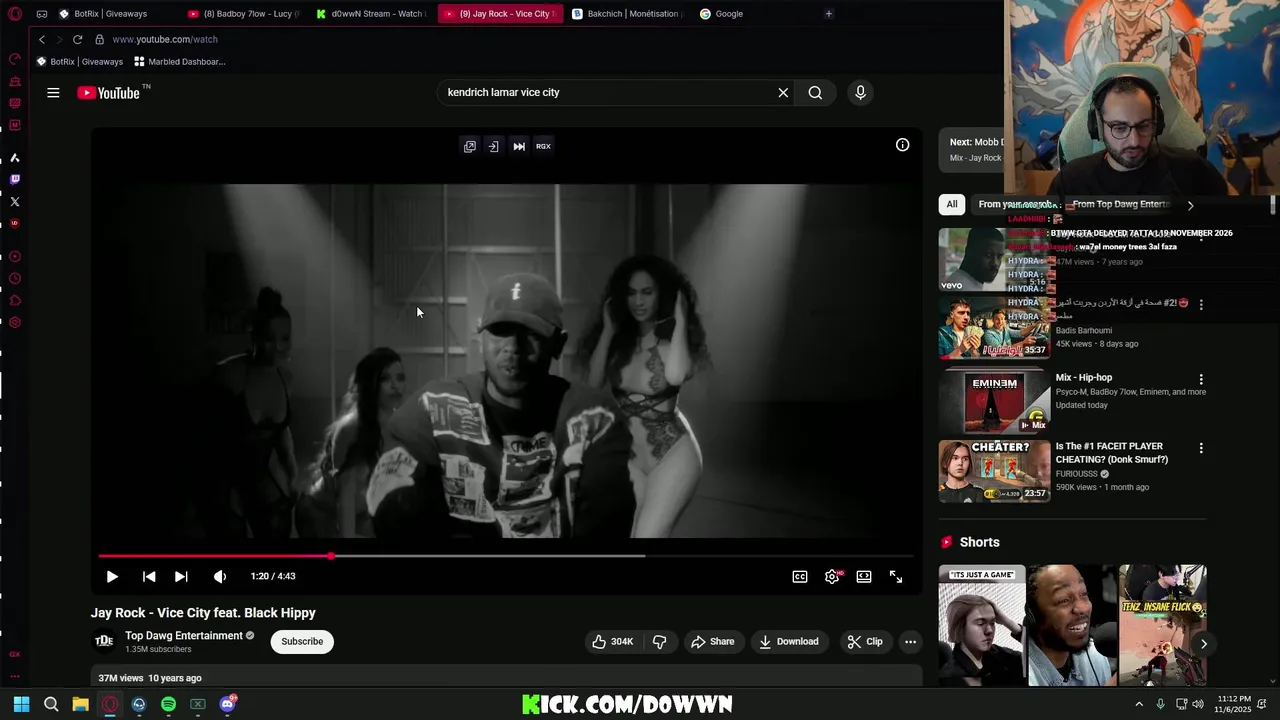Reload the page

point(77,39)
